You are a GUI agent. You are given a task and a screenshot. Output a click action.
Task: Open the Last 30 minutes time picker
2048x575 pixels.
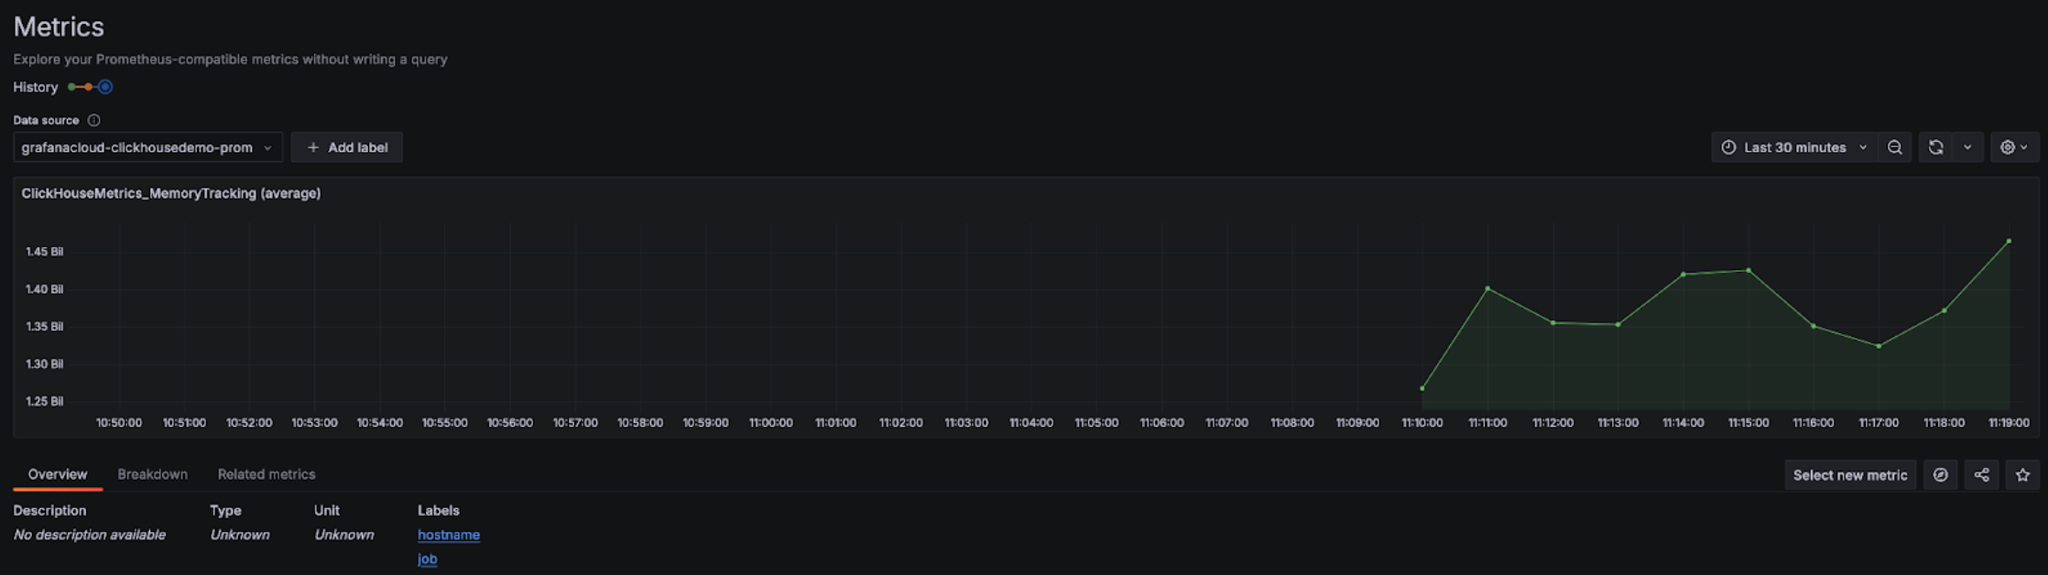tap(1794, 147)
